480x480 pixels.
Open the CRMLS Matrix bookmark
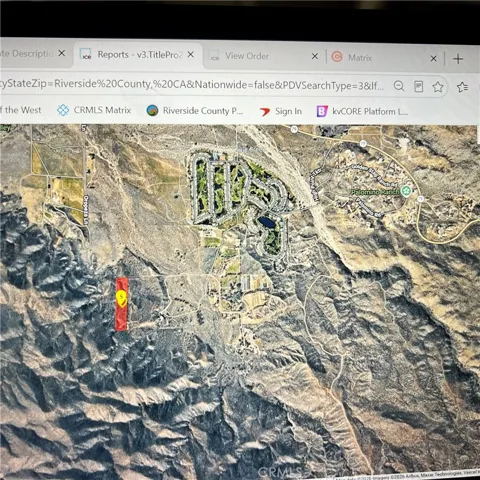click(x=94, y=110)
